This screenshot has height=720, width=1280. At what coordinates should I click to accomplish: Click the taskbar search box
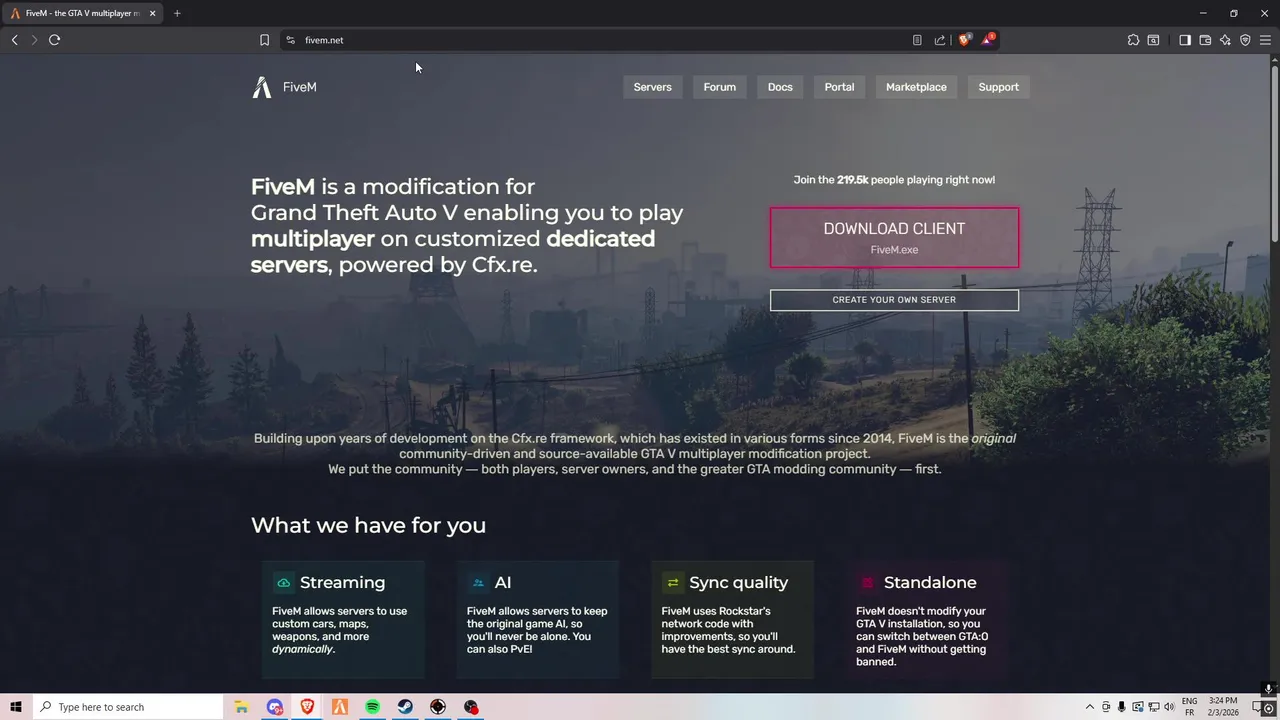(130, 707)
